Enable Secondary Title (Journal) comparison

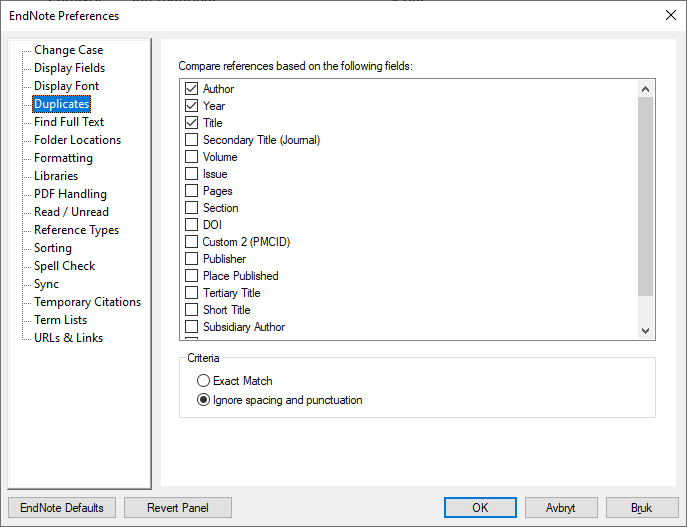tap(191, 140)
